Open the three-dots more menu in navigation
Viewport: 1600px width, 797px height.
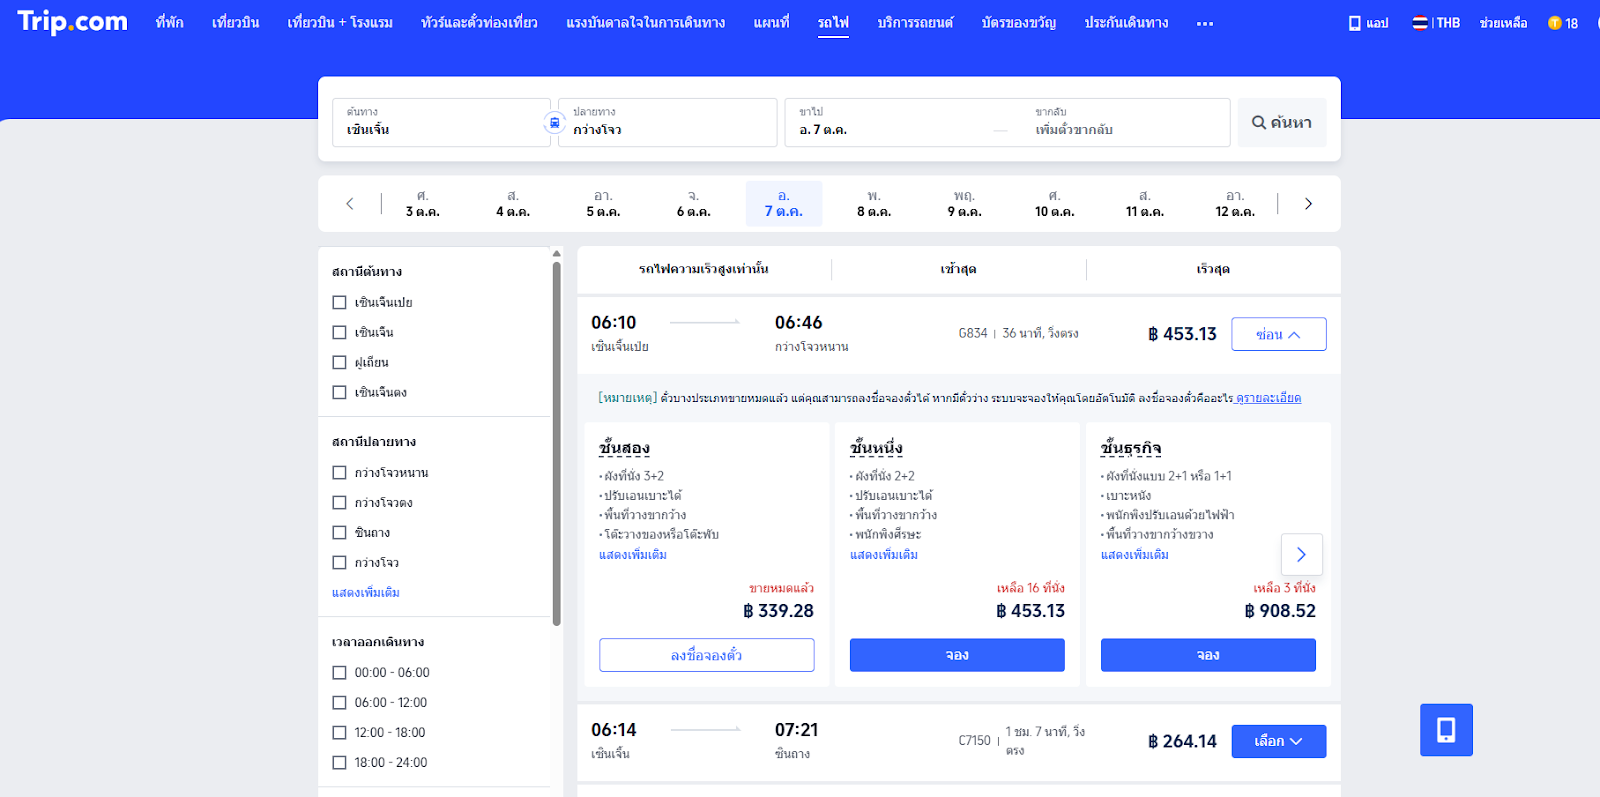pyautogui.click(x=1204, y=23)
